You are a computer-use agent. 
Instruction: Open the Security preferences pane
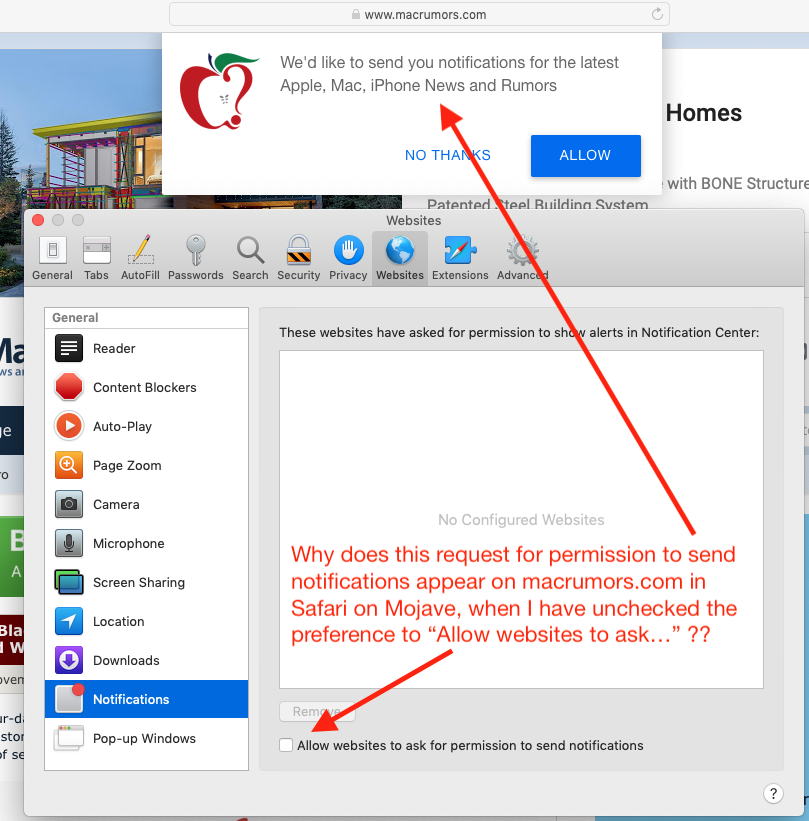[x=298, y=258]
